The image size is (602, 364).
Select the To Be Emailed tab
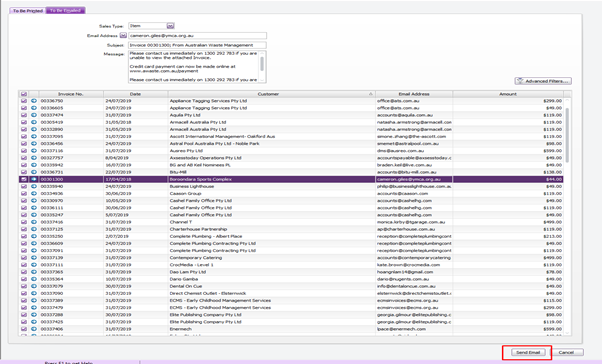click(x=65, y=10)
